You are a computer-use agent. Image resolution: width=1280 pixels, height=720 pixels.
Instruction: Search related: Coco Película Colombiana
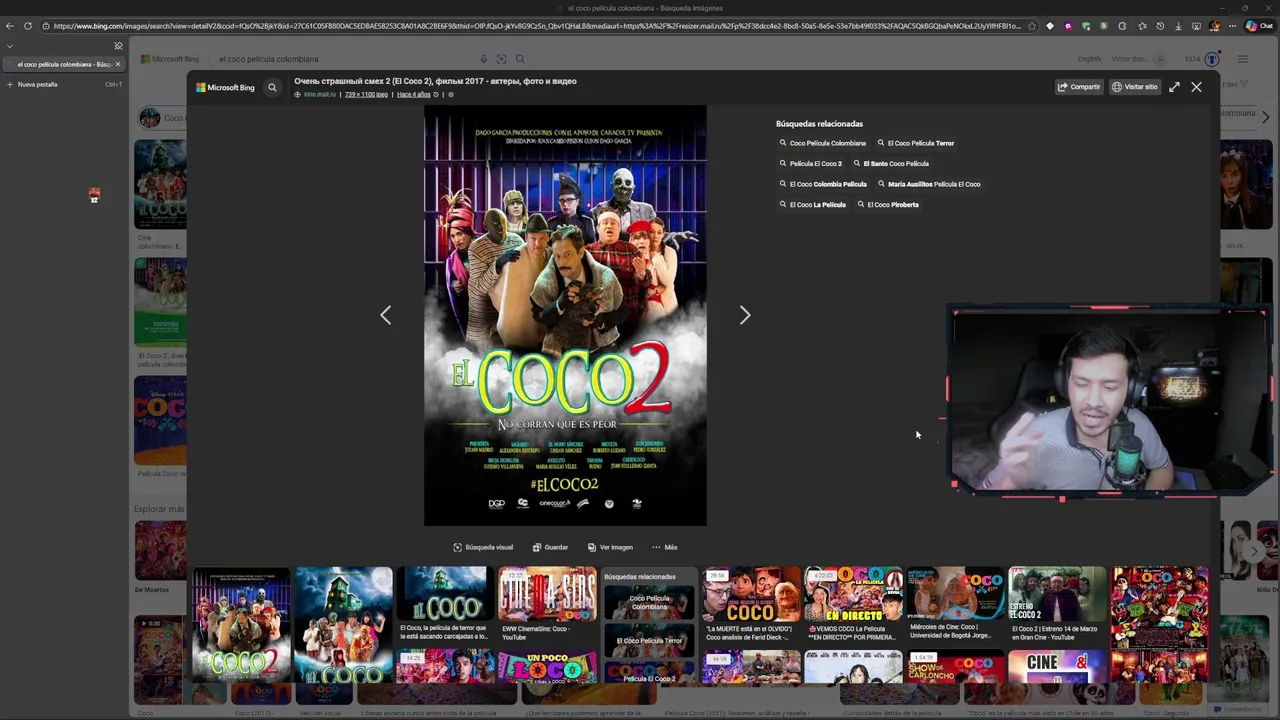point(822,143)
